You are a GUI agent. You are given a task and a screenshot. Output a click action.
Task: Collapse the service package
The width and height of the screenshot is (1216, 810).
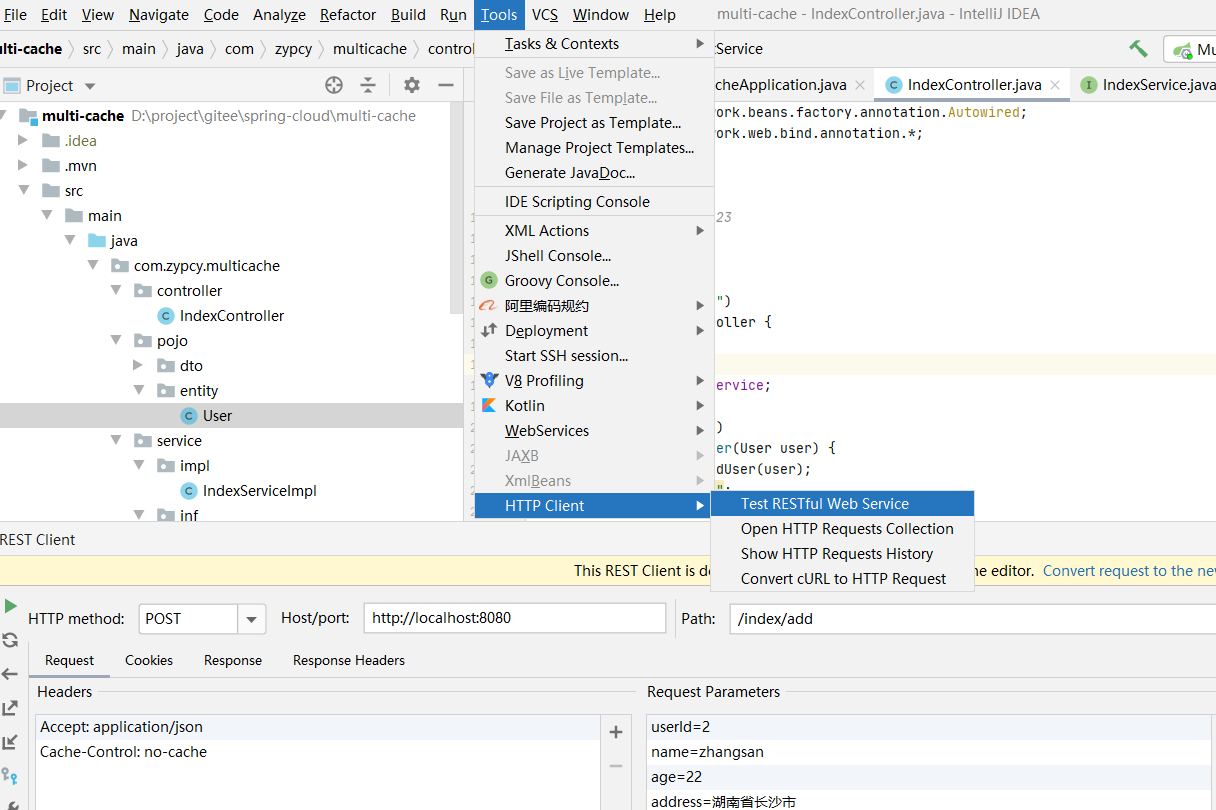click(115, 441)
